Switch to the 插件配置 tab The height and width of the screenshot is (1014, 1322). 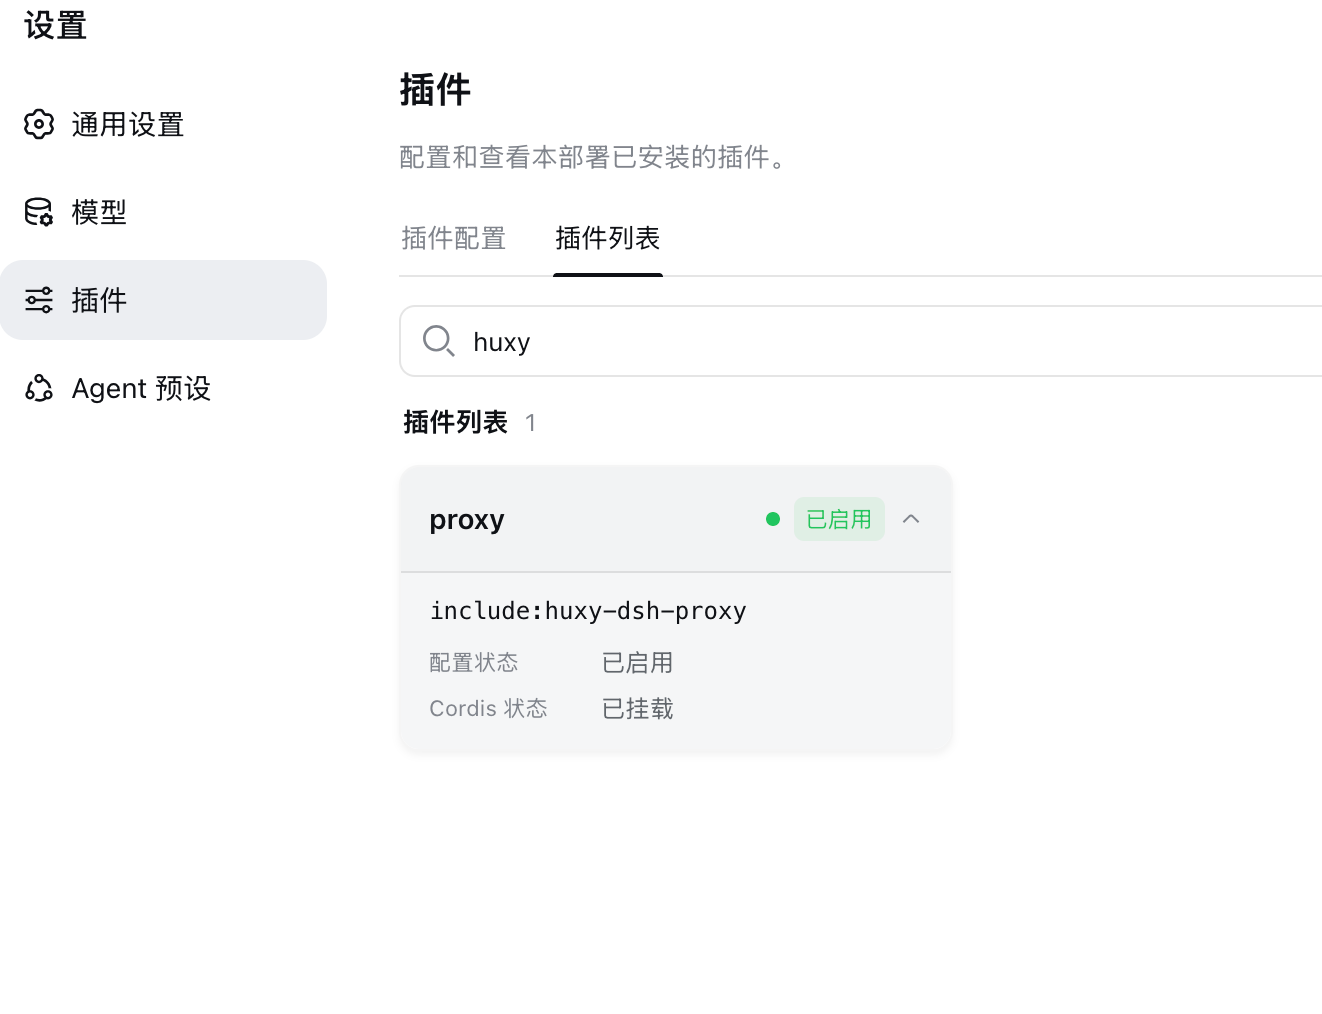[x=454, y=238]
